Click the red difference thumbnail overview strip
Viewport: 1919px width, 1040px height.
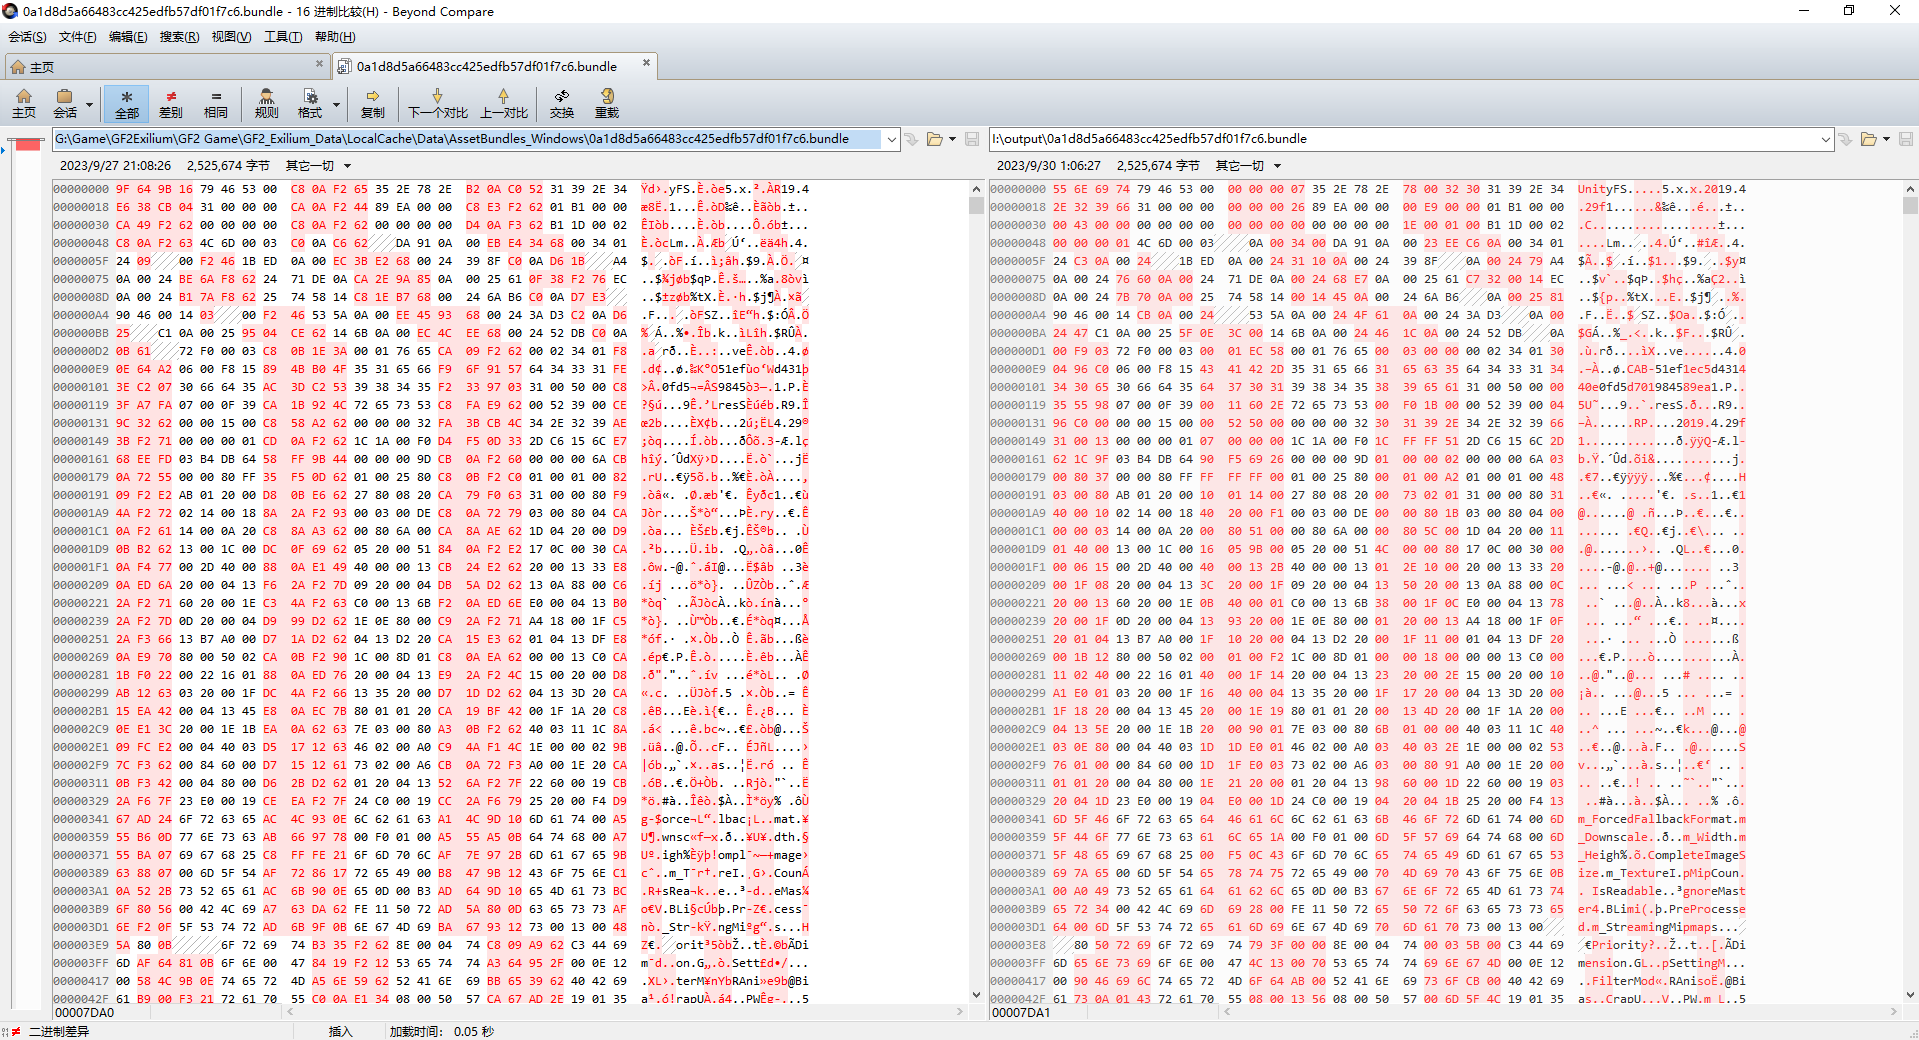click(28, 146)
